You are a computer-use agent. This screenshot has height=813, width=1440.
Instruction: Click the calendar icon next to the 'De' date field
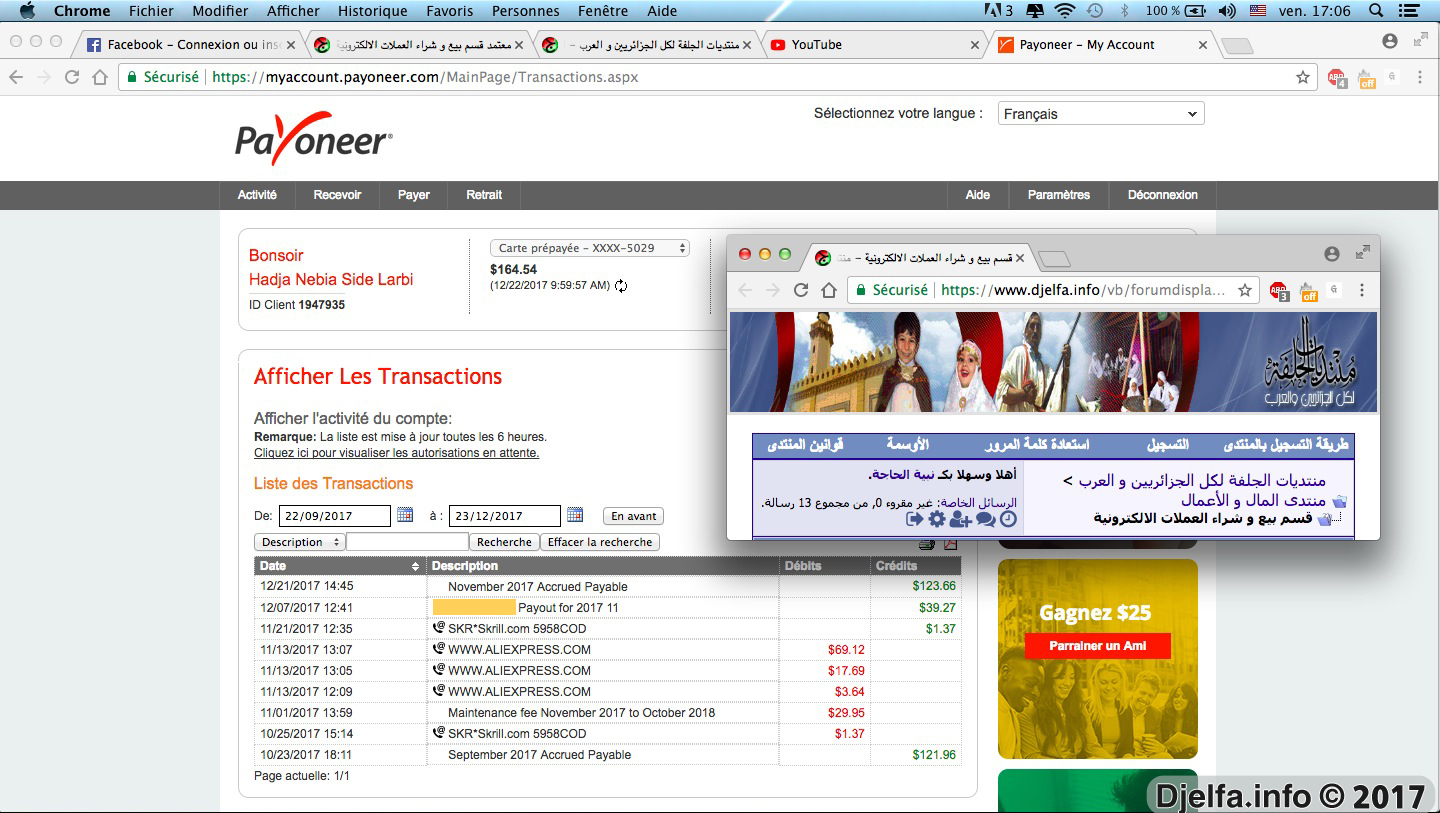[x=405, y=515]
